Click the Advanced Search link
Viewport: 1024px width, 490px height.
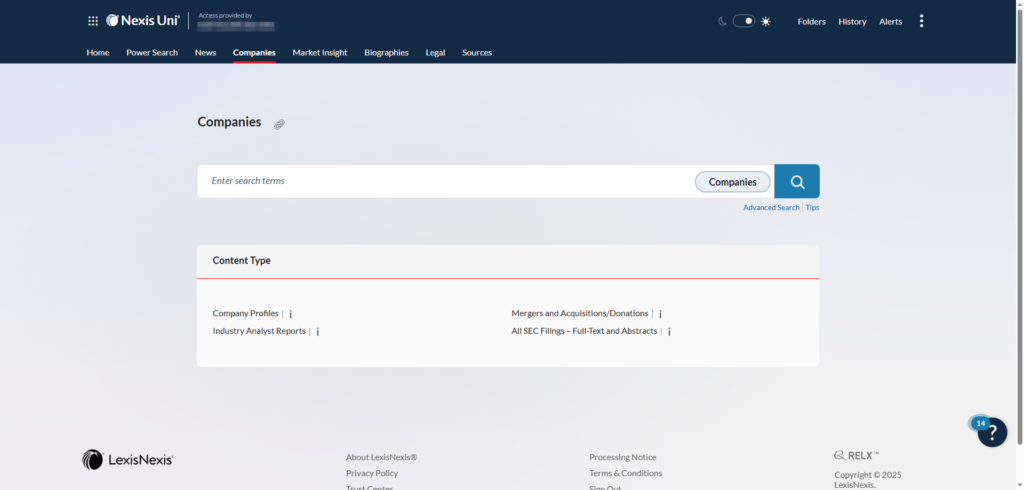(x=771, y=208)
